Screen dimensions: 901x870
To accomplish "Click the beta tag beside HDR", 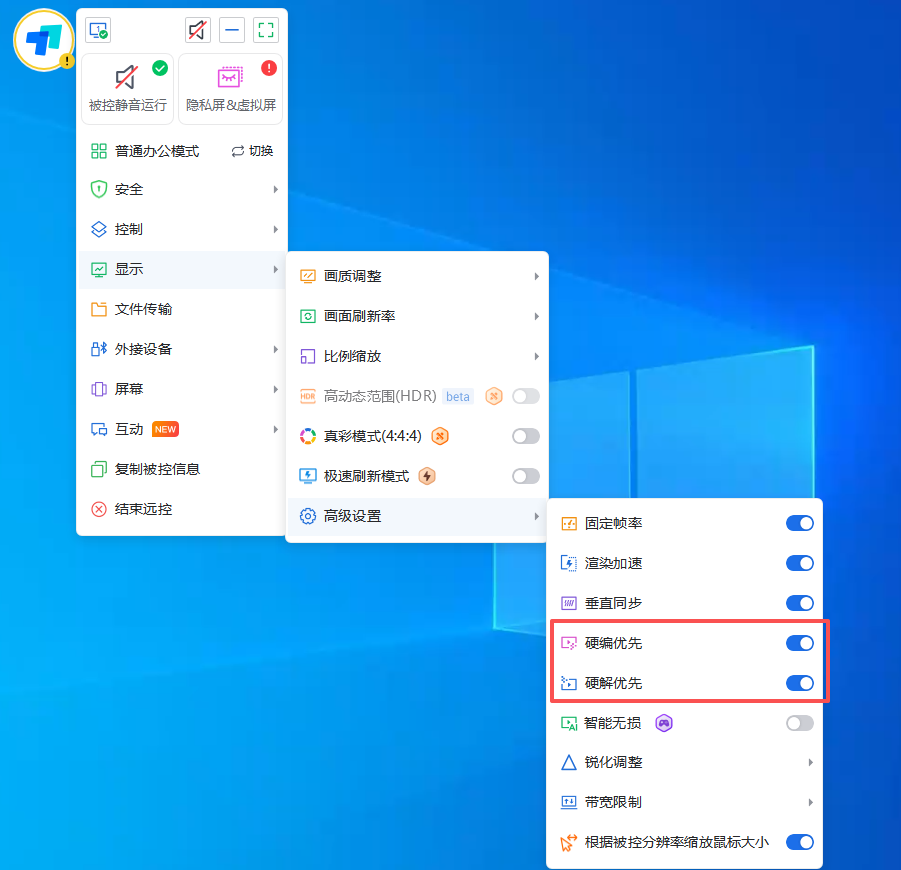I will [457, 396].
